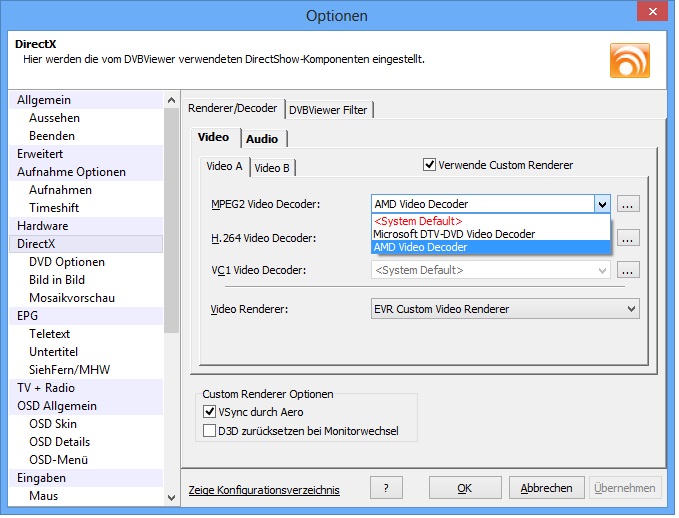Open Zeige Konfigurationsverzeichnis link
The image size is (679, 518).
point(265,492)
